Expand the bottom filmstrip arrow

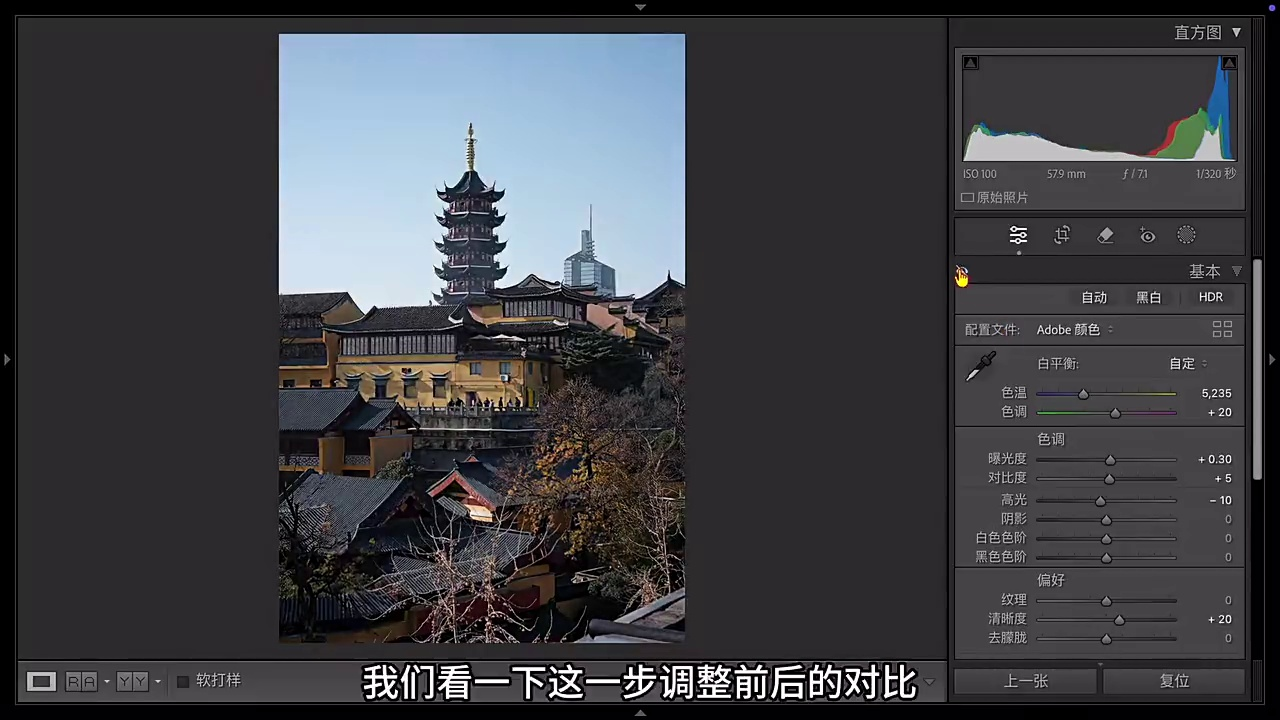(x=640, y=713)
